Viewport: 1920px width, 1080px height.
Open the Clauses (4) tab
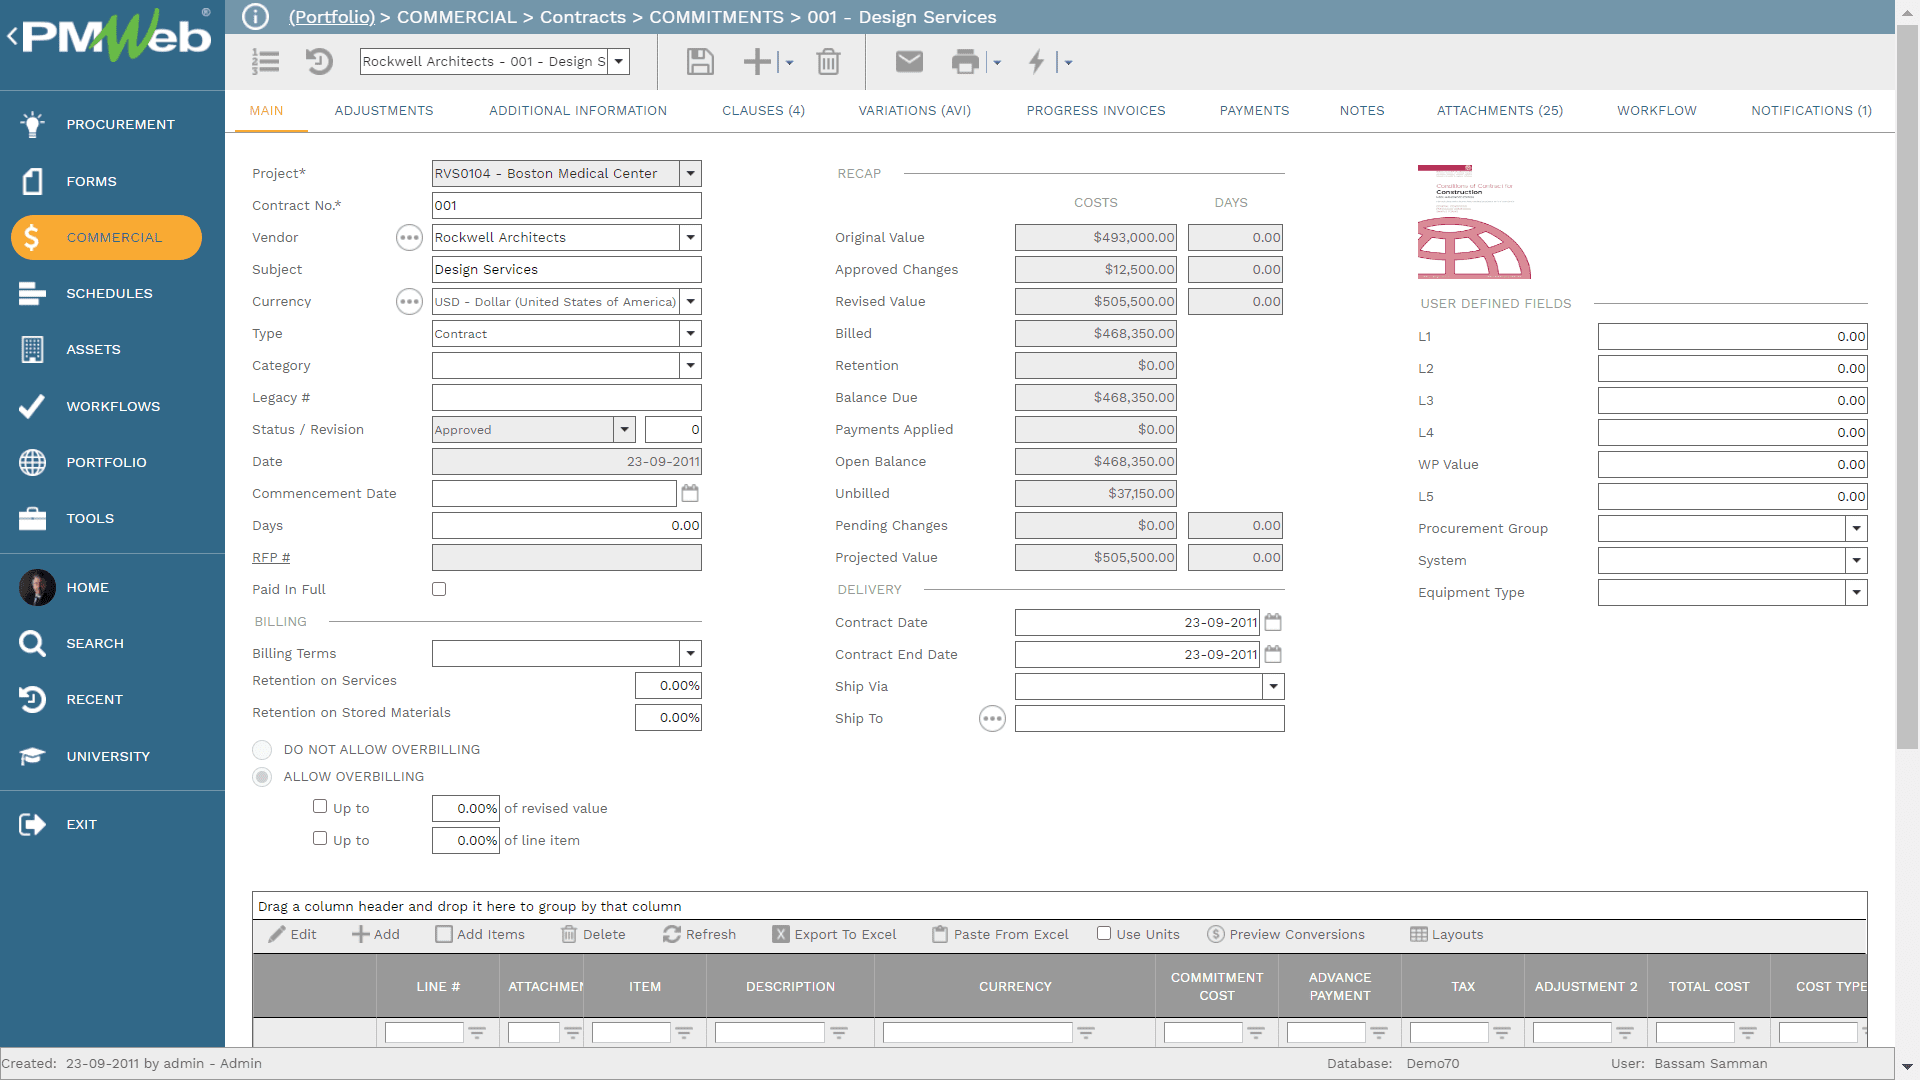point(763,111)
